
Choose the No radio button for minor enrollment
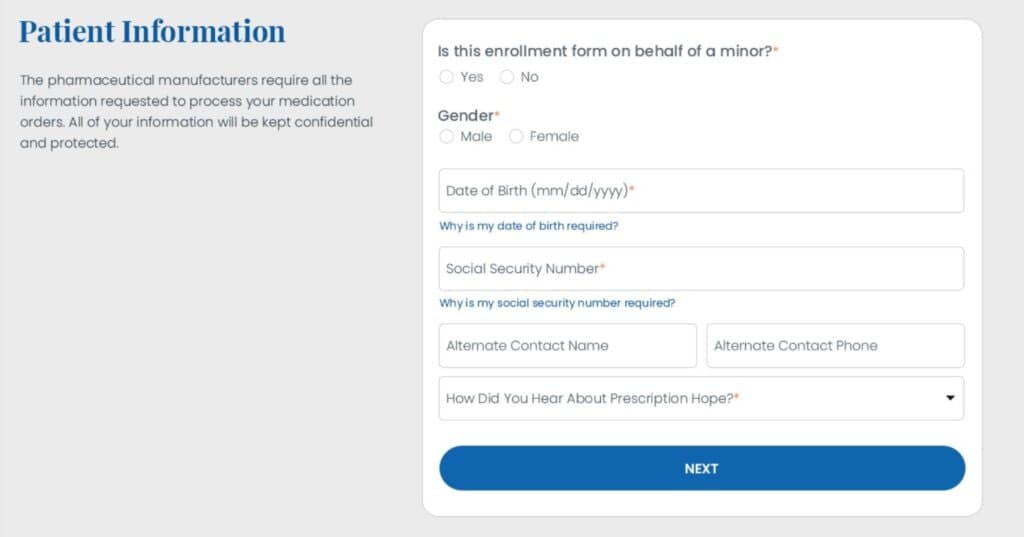507,77
